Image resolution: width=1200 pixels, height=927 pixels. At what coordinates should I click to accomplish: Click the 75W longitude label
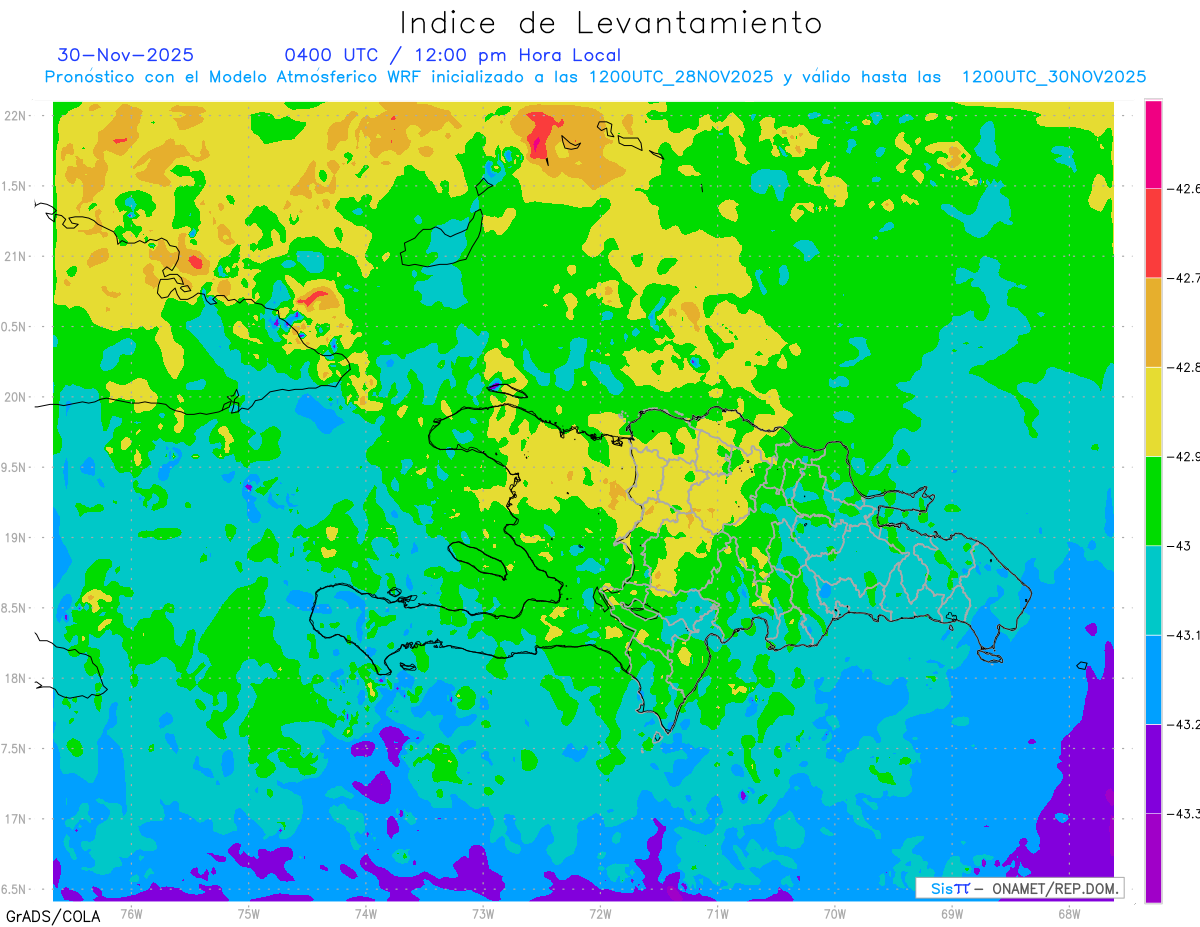click(249, 912)
